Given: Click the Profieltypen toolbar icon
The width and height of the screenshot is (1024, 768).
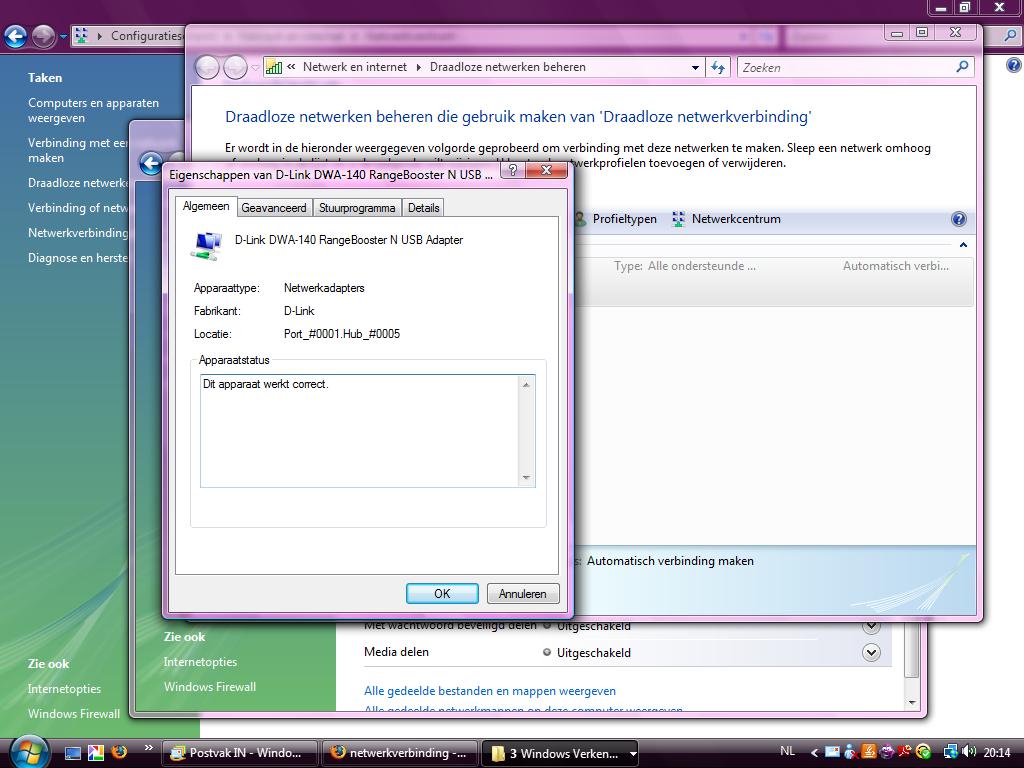Looking at the screenshot, I should [x=579, y=219].
